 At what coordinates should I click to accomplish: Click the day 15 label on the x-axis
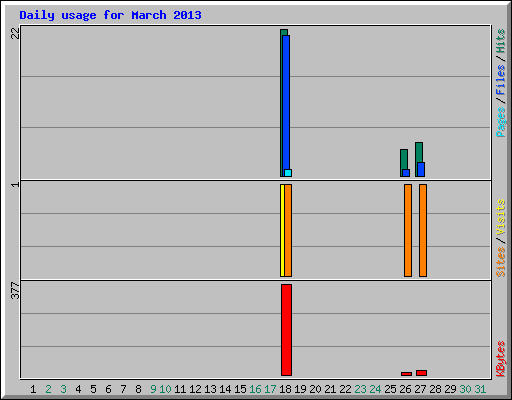[240, 389]
